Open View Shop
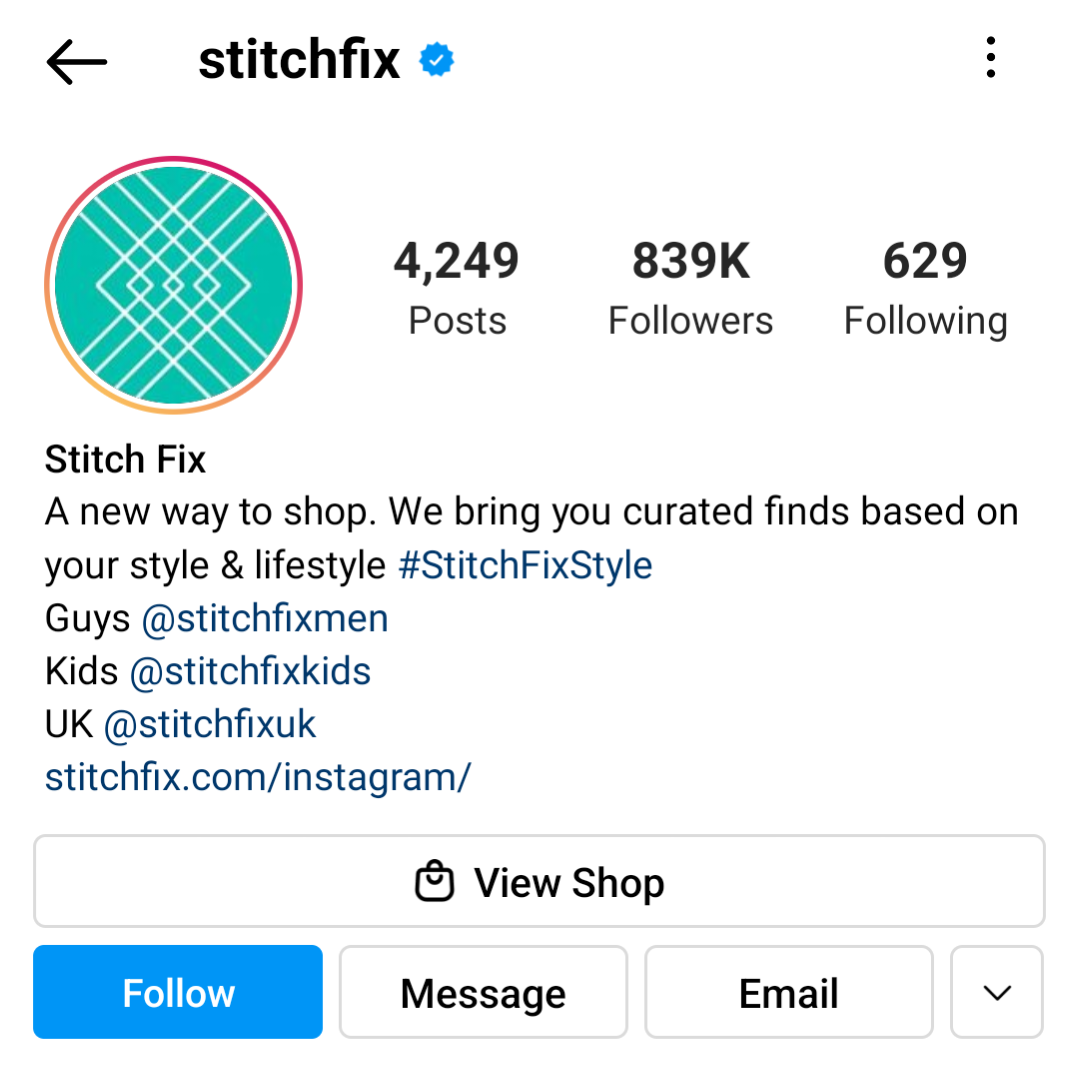 click(539, 881)
